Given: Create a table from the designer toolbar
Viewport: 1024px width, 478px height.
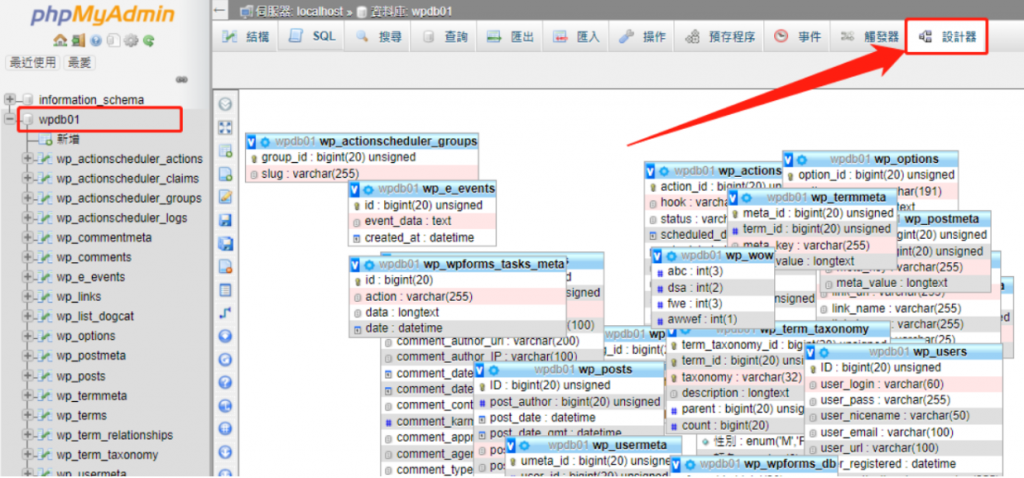Looking at the screenshot, I should tap(225, 290).
